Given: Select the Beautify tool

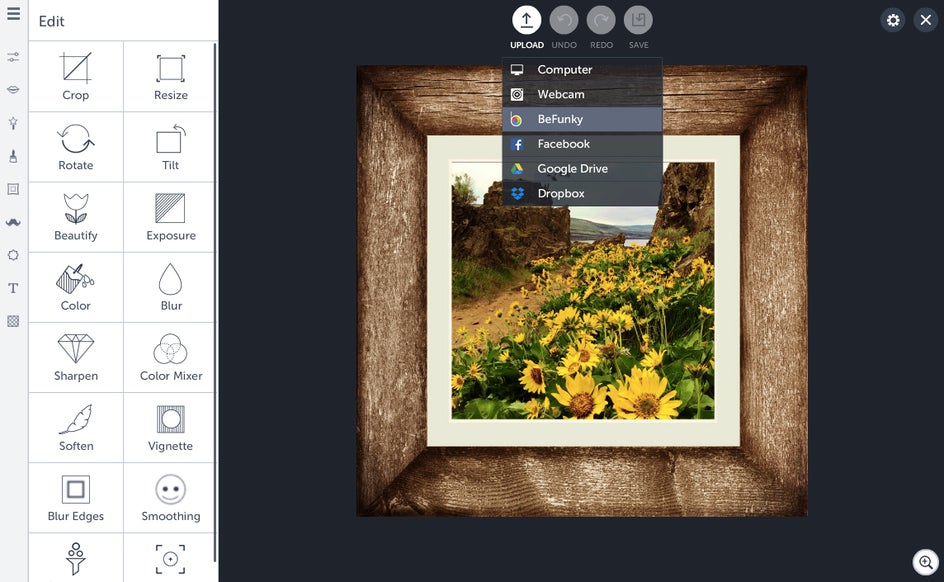Looking at the screenshot, I should pyautogui.click(x=76, y=217).
